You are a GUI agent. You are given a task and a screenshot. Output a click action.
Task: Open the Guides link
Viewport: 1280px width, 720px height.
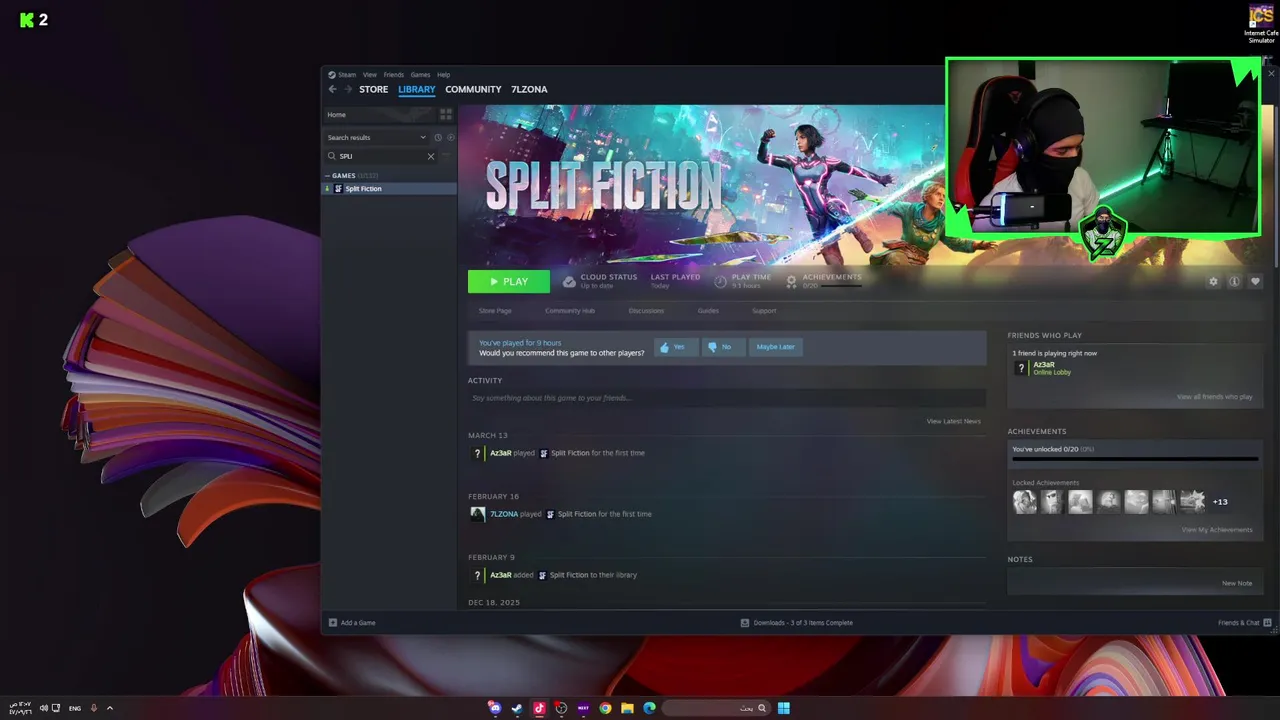(708, 311)
